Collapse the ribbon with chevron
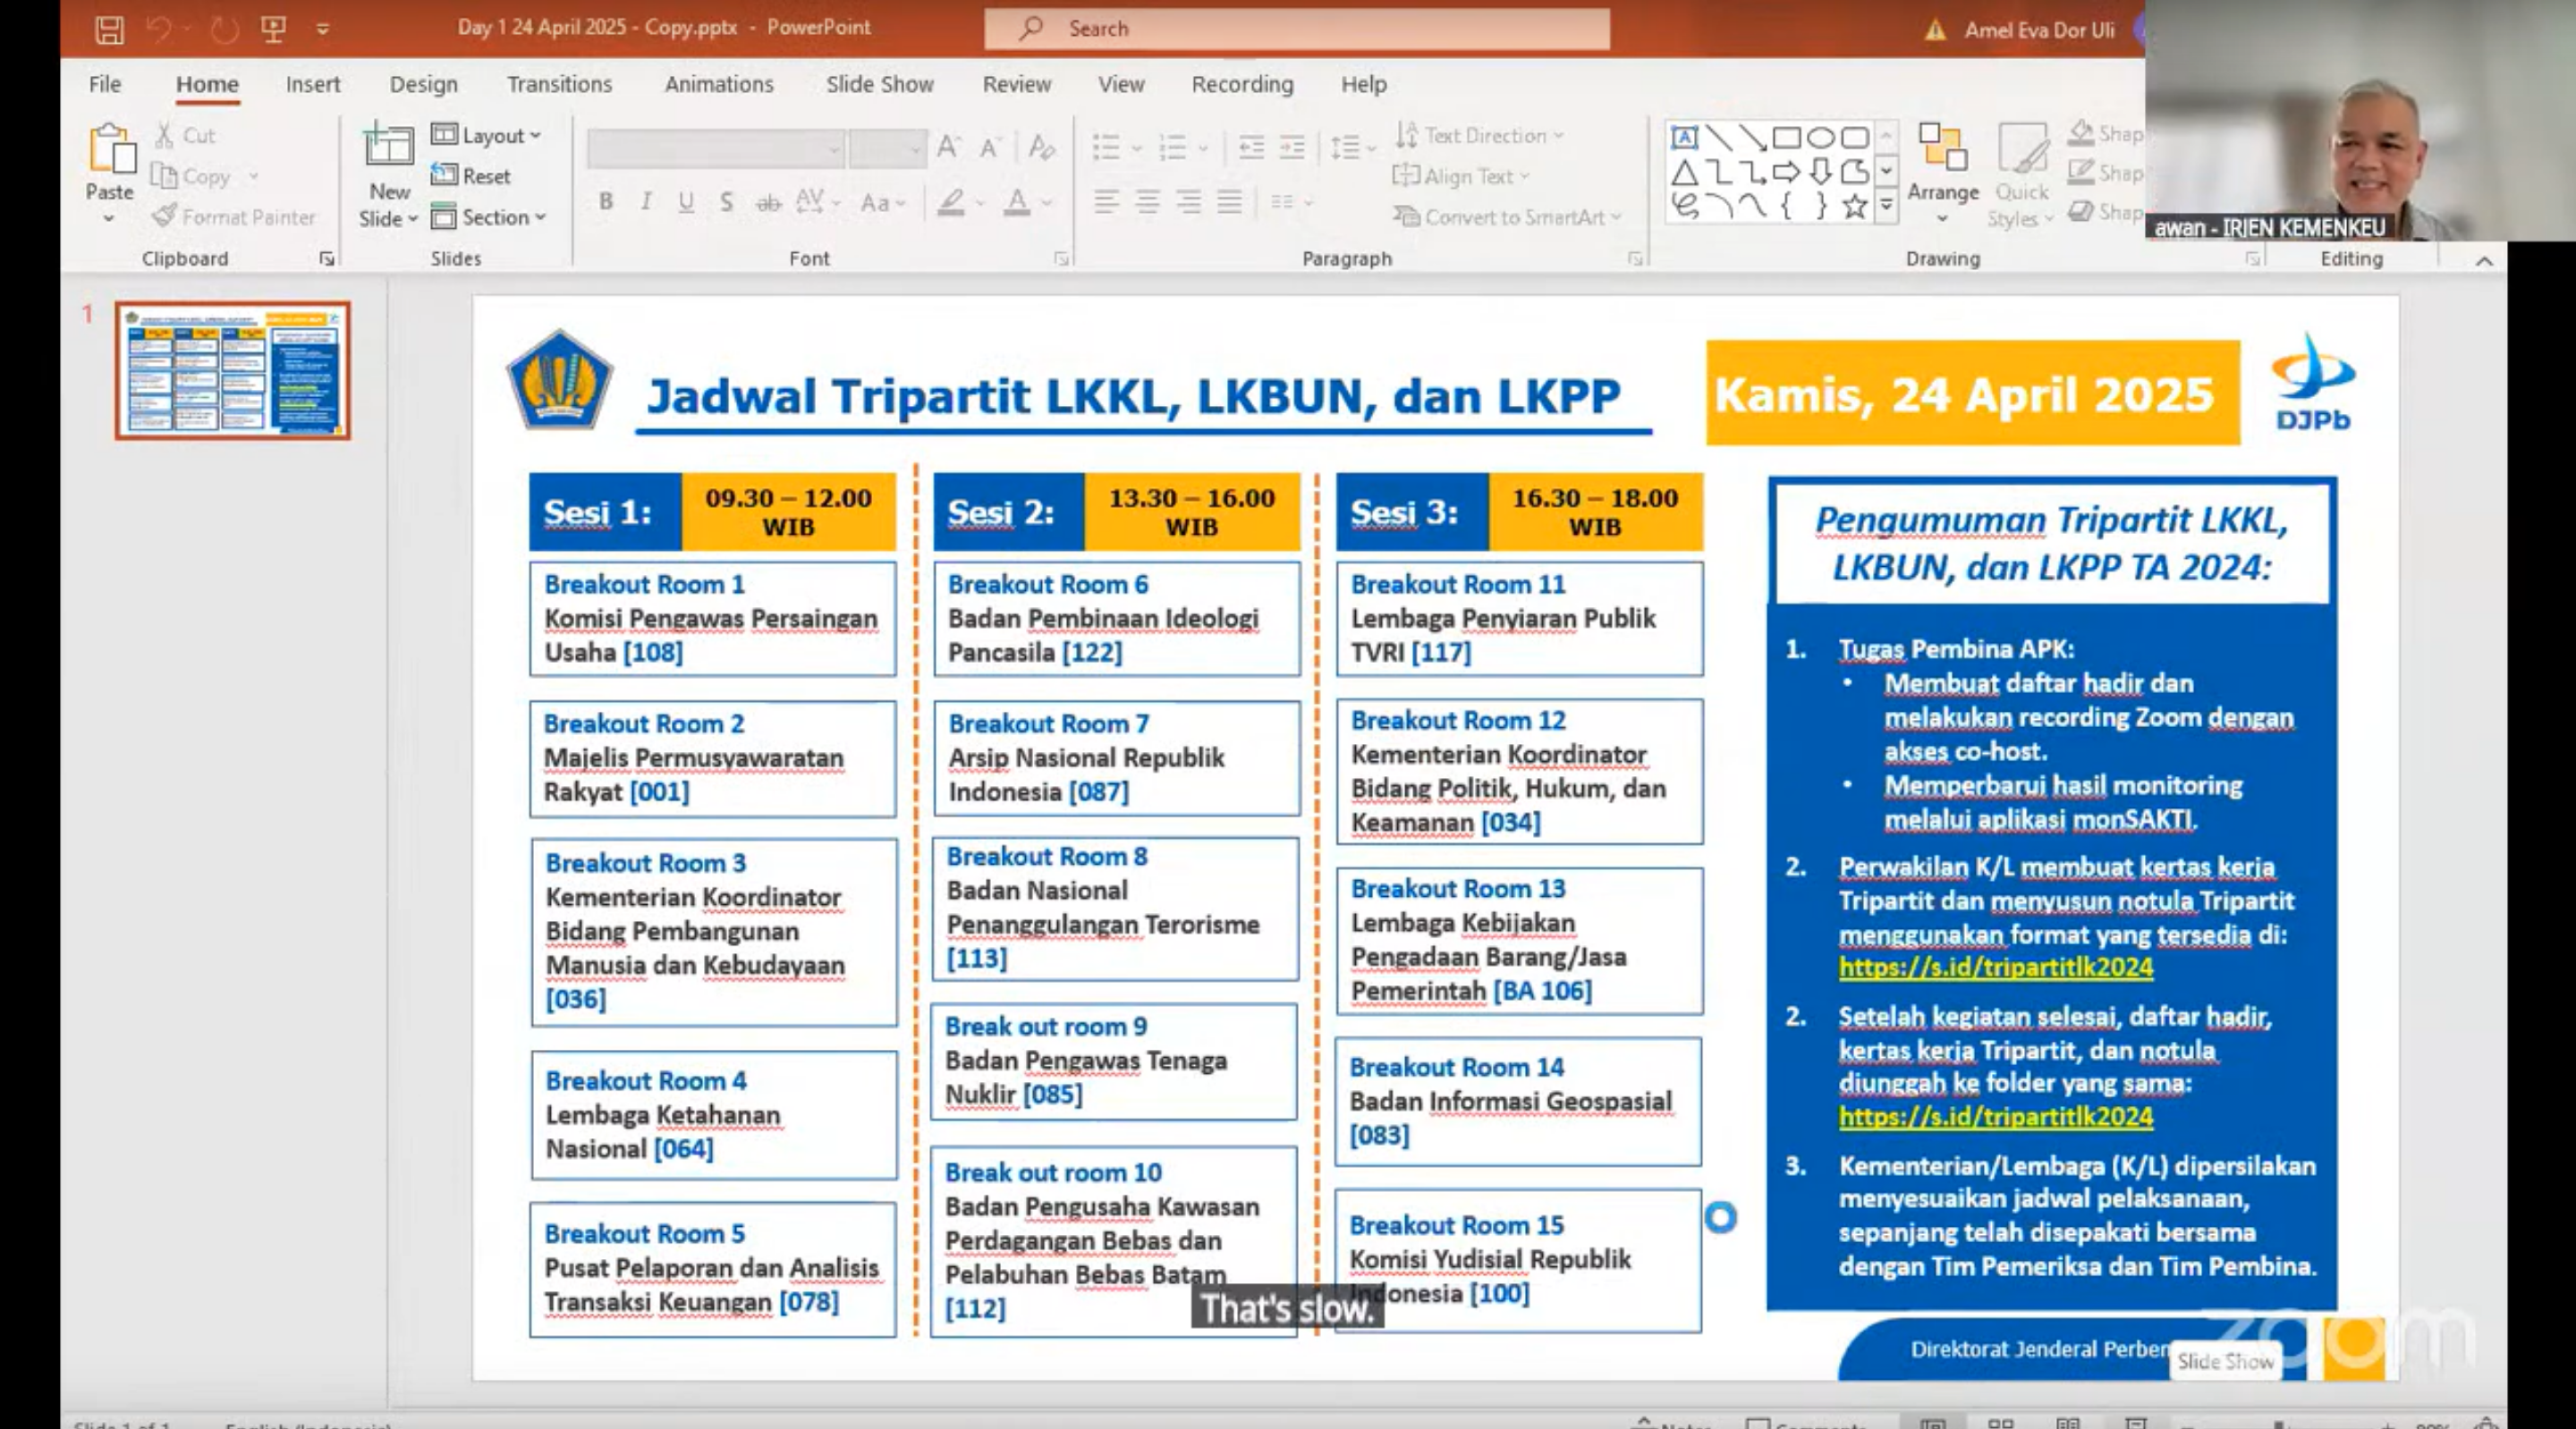The height and width of the screenshot is (1429, 2576). pos(2484,260)
